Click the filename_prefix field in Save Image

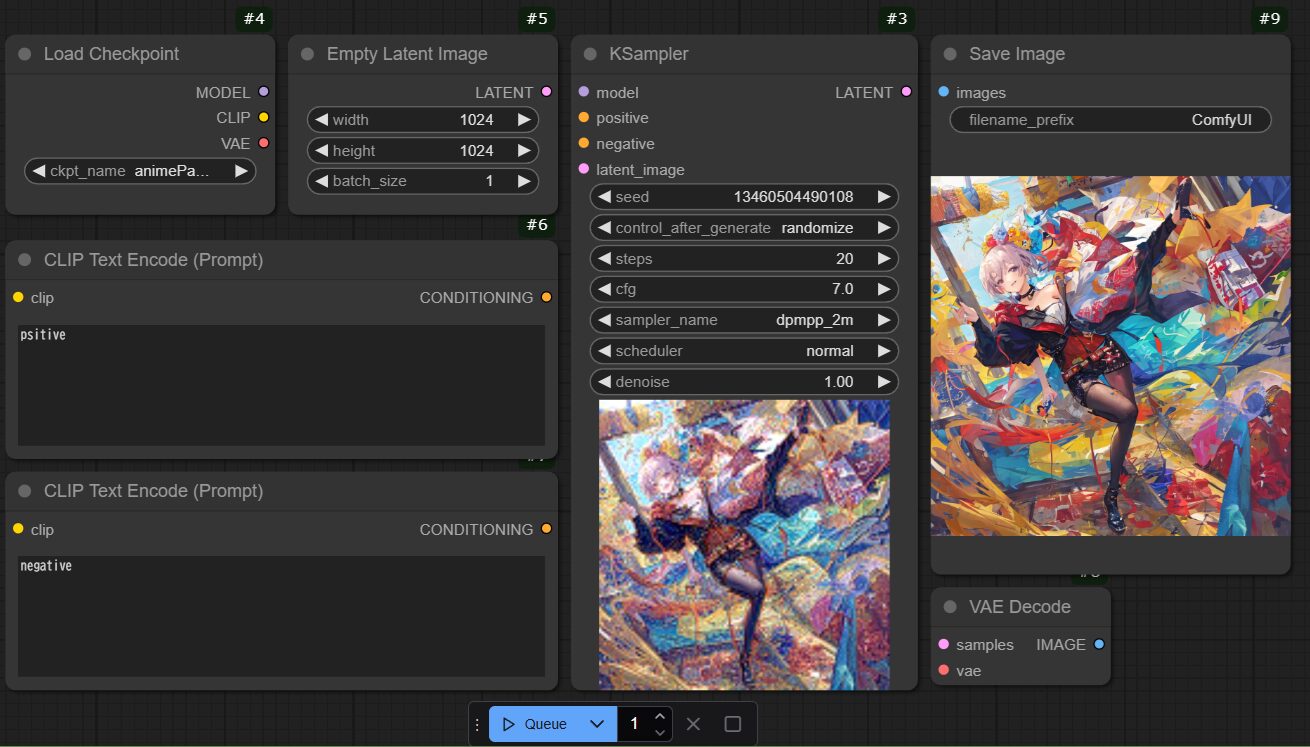click(x=1111, y=120)
